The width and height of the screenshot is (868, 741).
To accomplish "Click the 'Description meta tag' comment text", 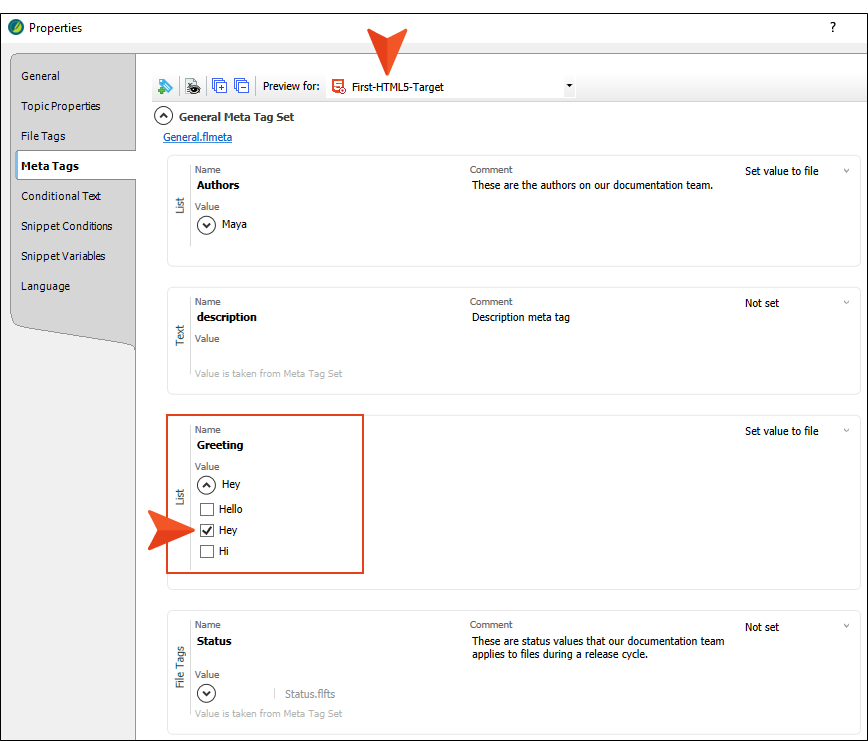I will coord(521,317).
